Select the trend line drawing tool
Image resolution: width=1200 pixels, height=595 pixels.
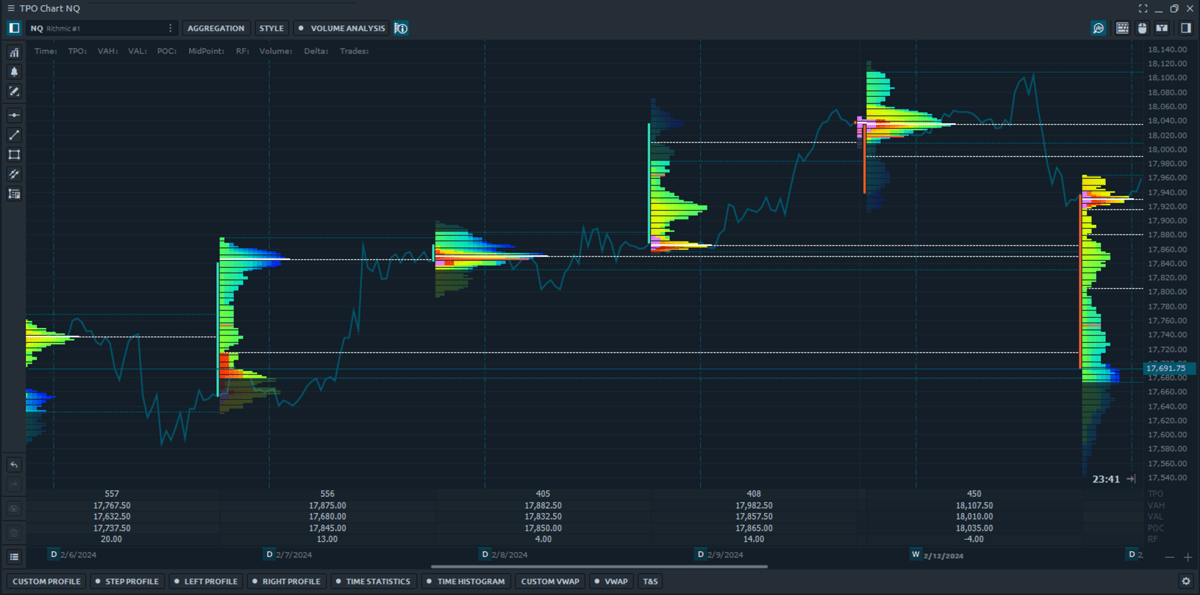point(14,135)
